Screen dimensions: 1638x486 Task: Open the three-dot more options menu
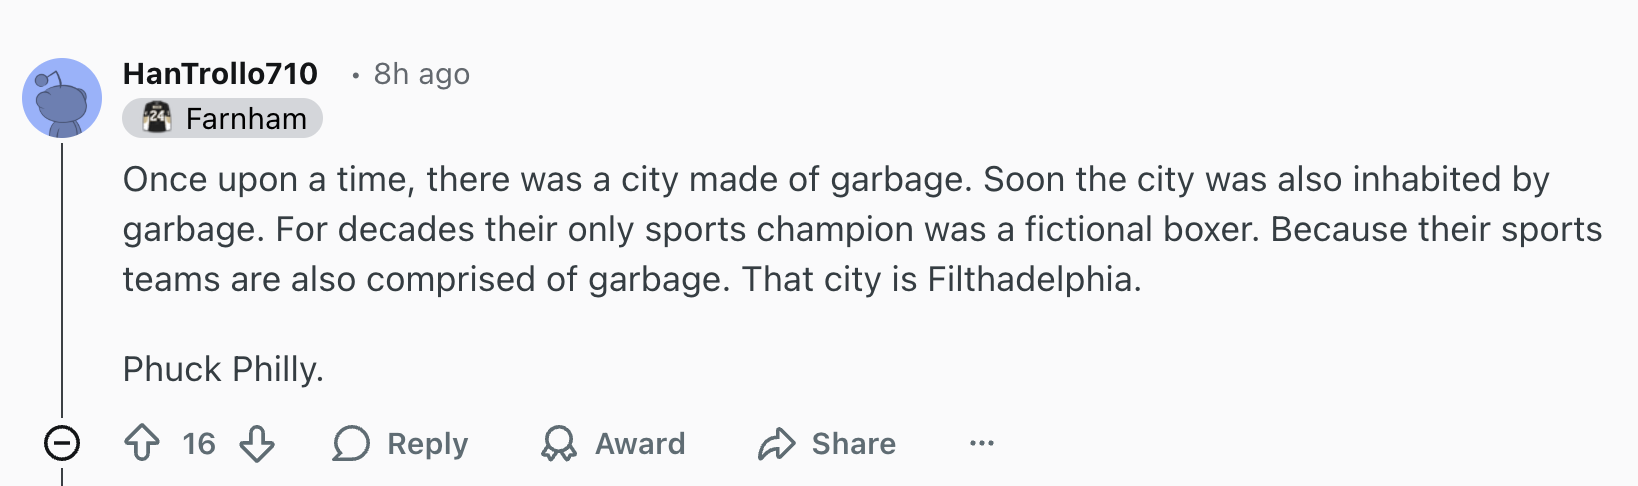[982, 443]
